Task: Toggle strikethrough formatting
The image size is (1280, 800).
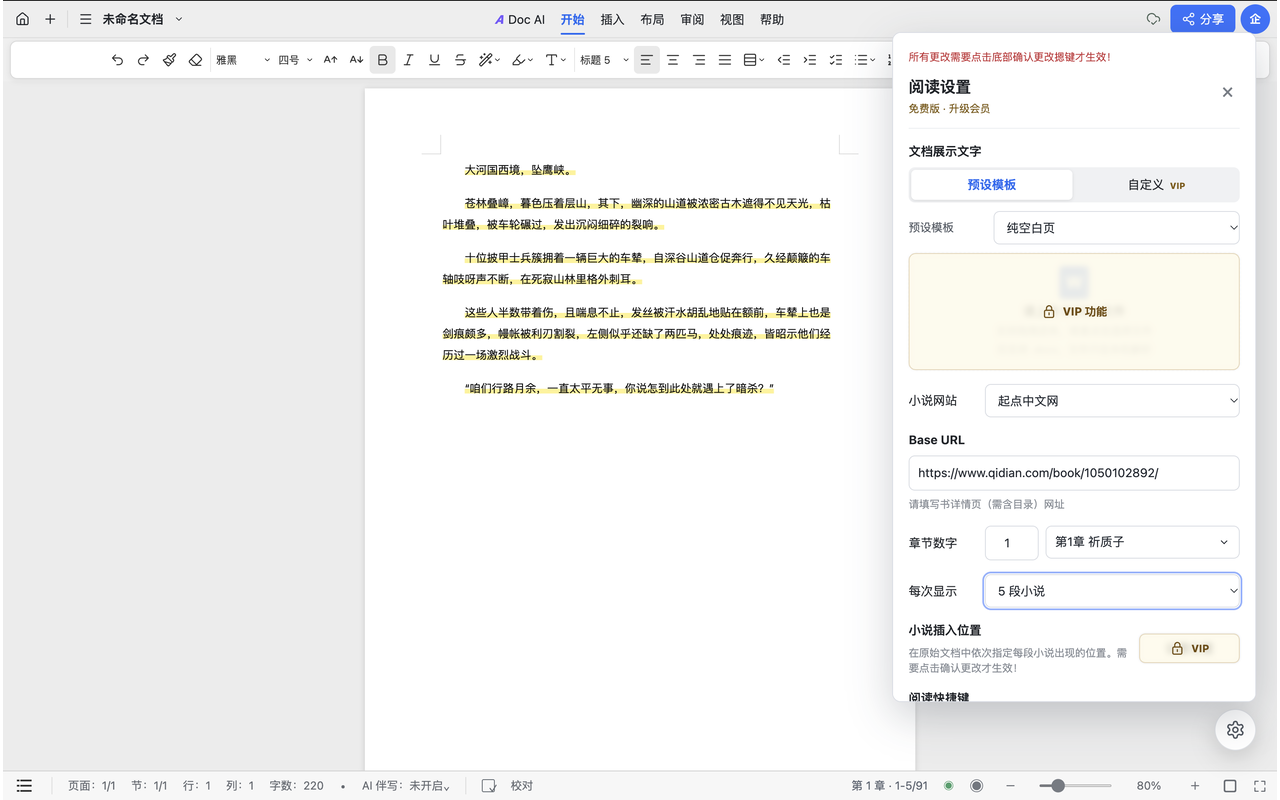Action: coord(460,60)
